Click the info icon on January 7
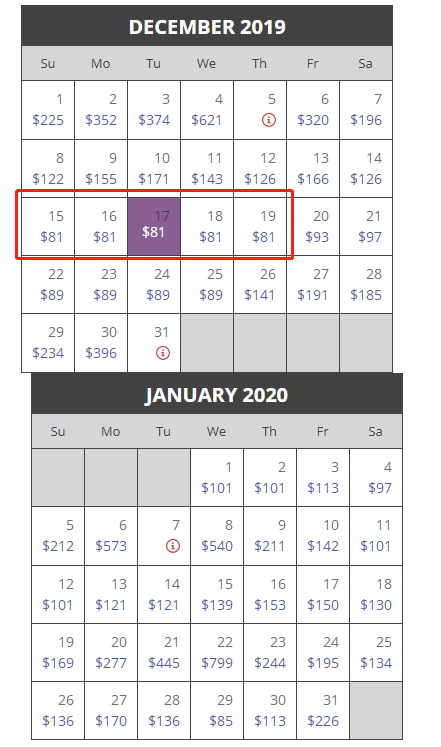 tap(173, 546)
